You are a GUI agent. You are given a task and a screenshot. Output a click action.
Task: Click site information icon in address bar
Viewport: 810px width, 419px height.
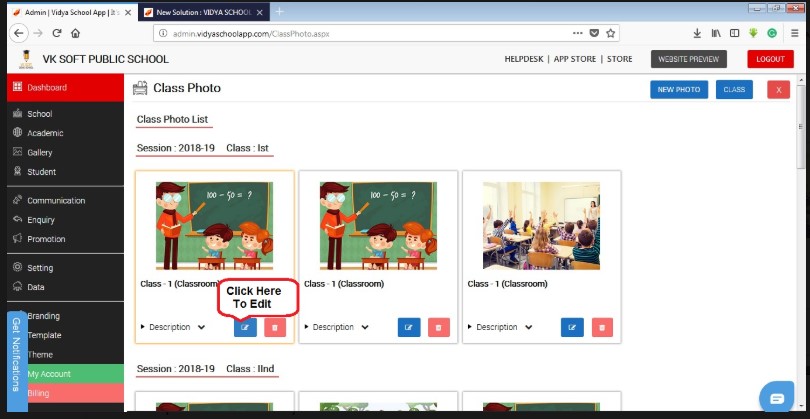pyautogui.click(x=163, y=34)
